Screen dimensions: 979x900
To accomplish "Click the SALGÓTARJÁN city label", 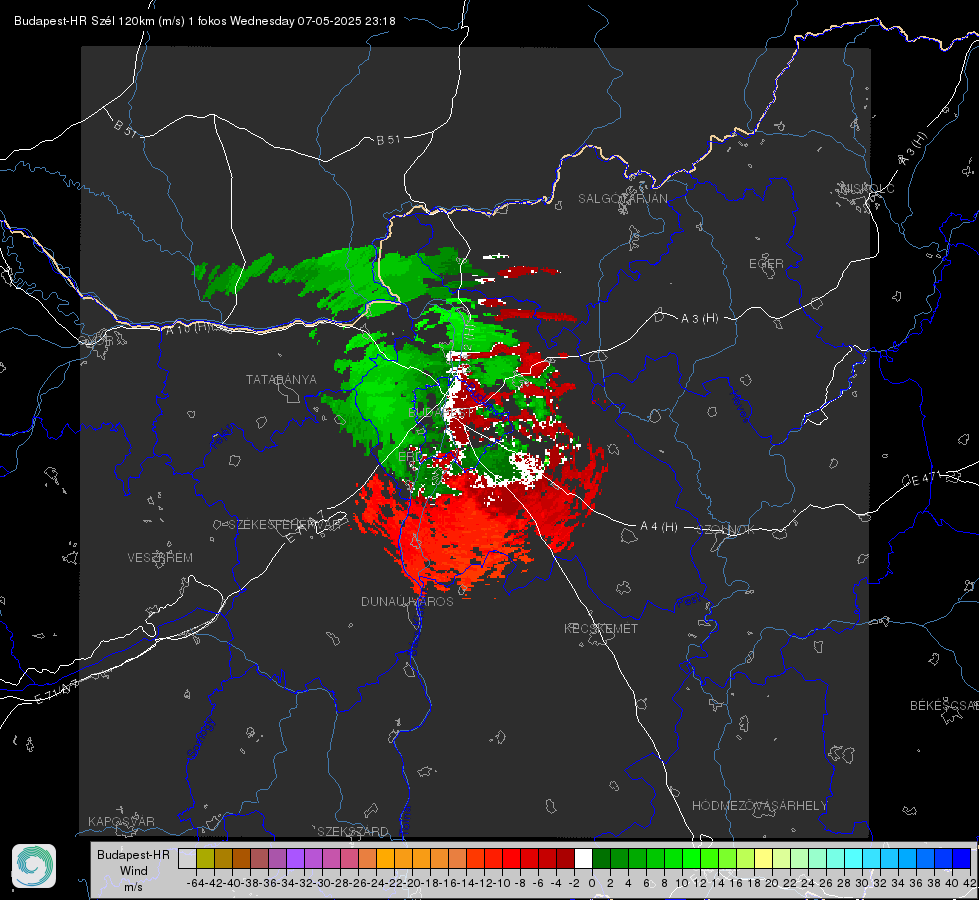I will 622,199.
